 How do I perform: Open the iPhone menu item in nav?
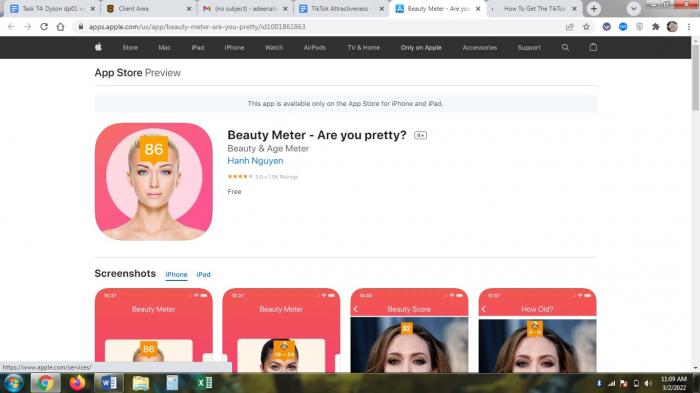tap(234, 47)
